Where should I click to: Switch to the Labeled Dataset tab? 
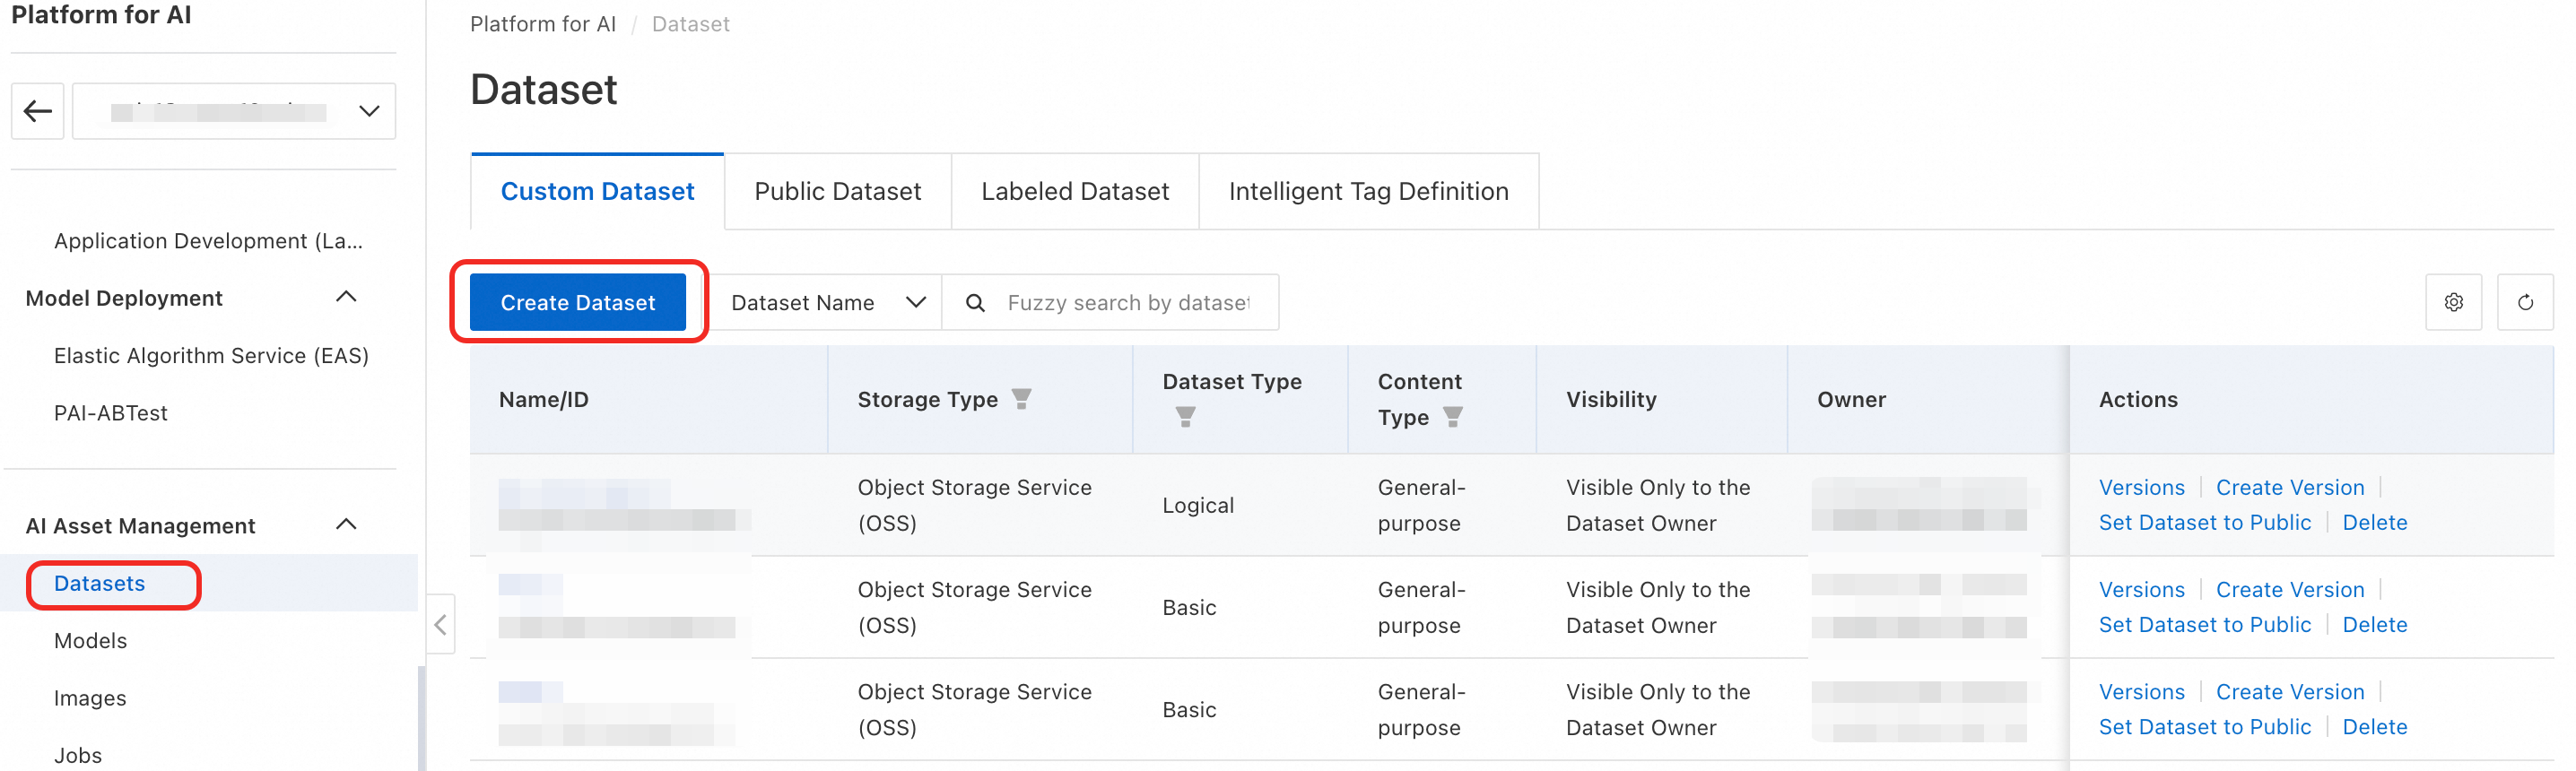click(1074, 191)
